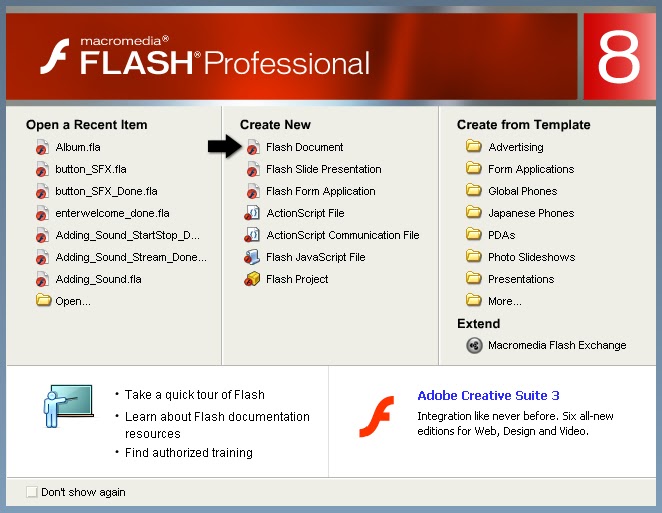Open recent file enterwelcome_done.fla
Screen dimensions: 662x513
(112, 213)
